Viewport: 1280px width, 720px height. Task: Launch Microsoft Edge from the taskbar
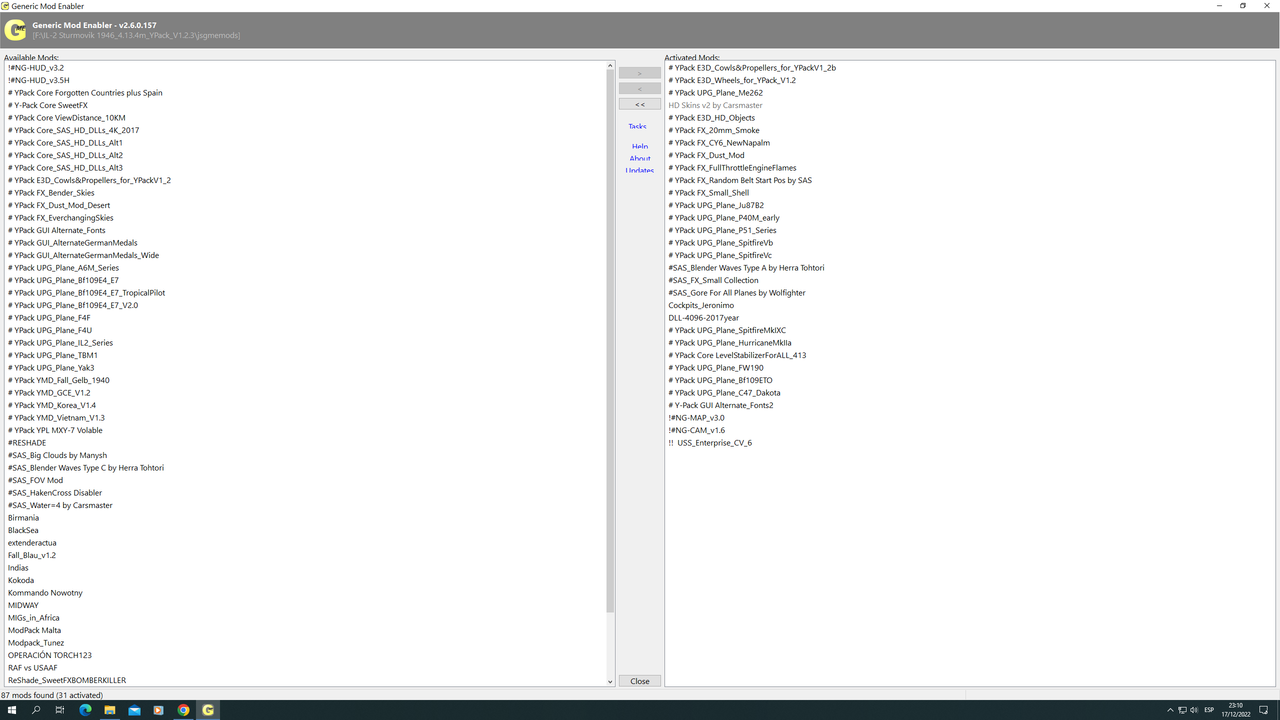point(85,710)
